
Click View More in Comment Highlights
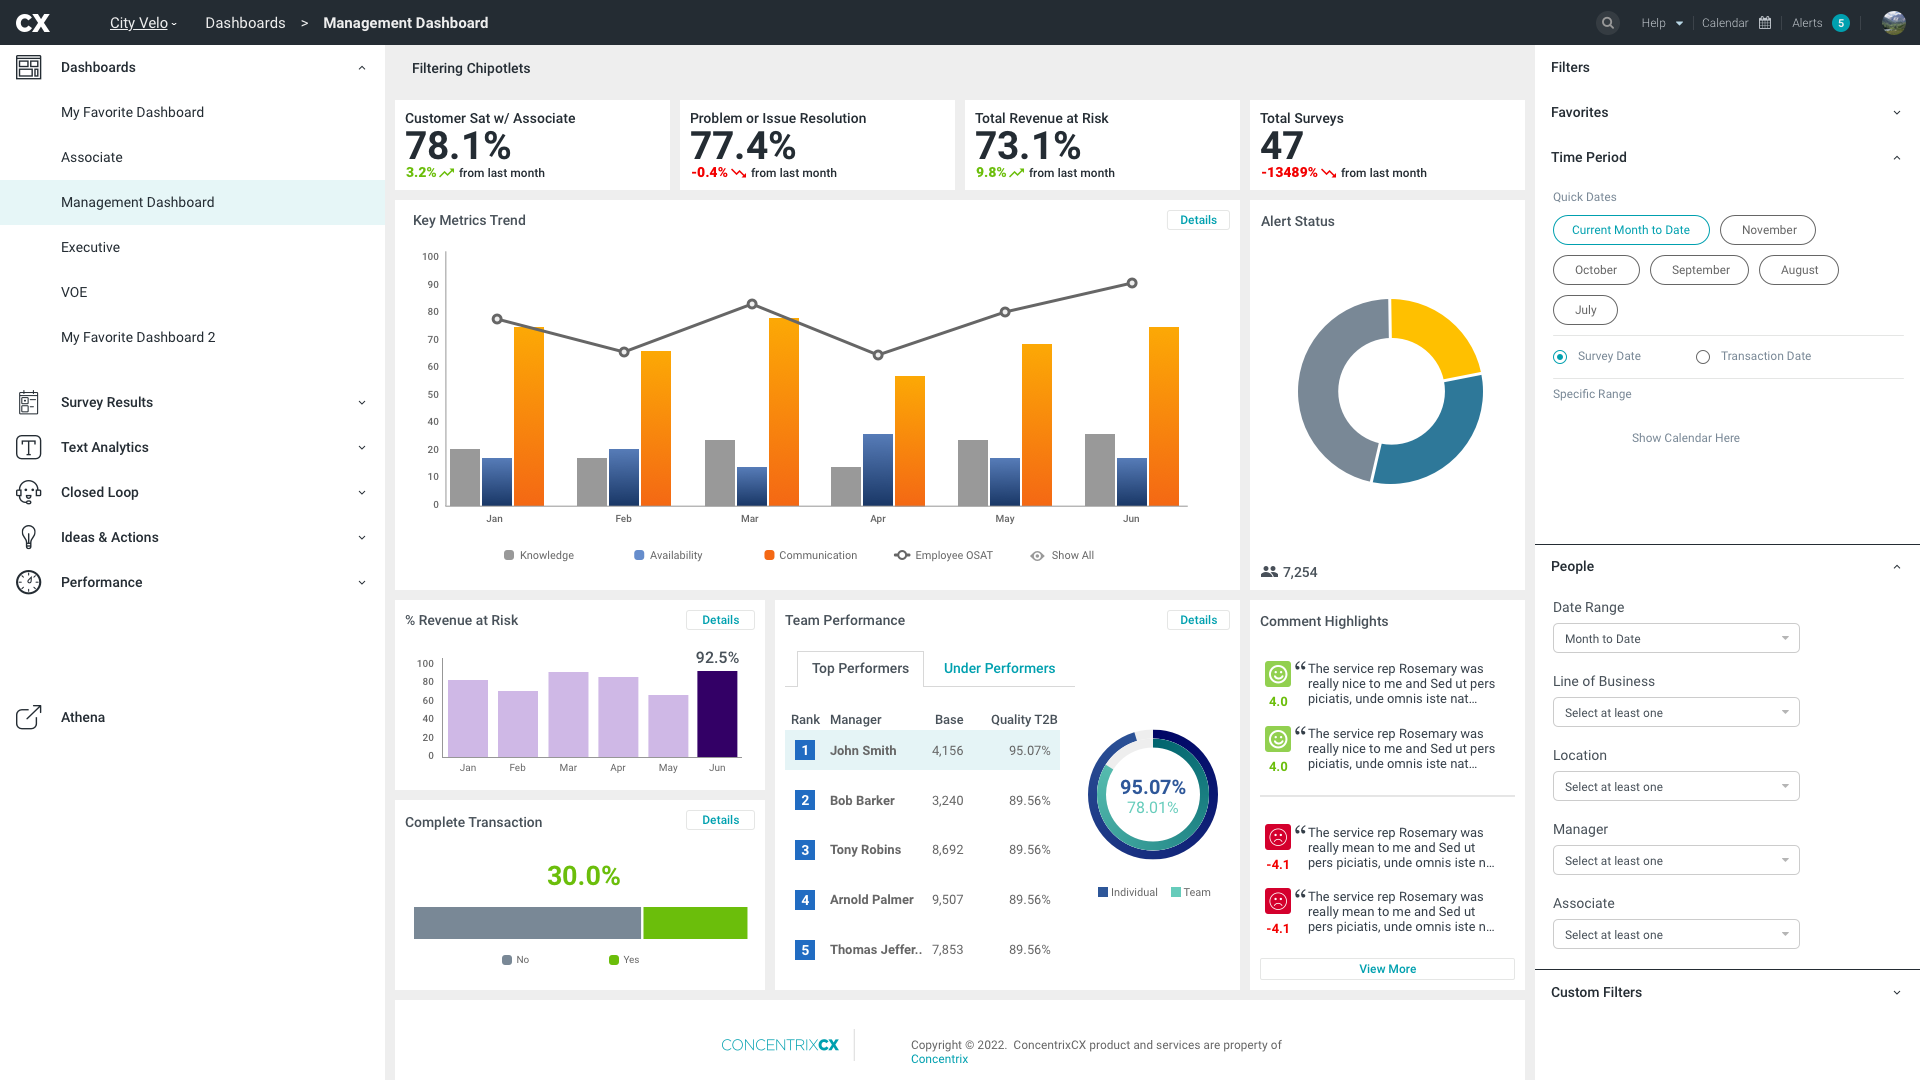point(1387,969)
